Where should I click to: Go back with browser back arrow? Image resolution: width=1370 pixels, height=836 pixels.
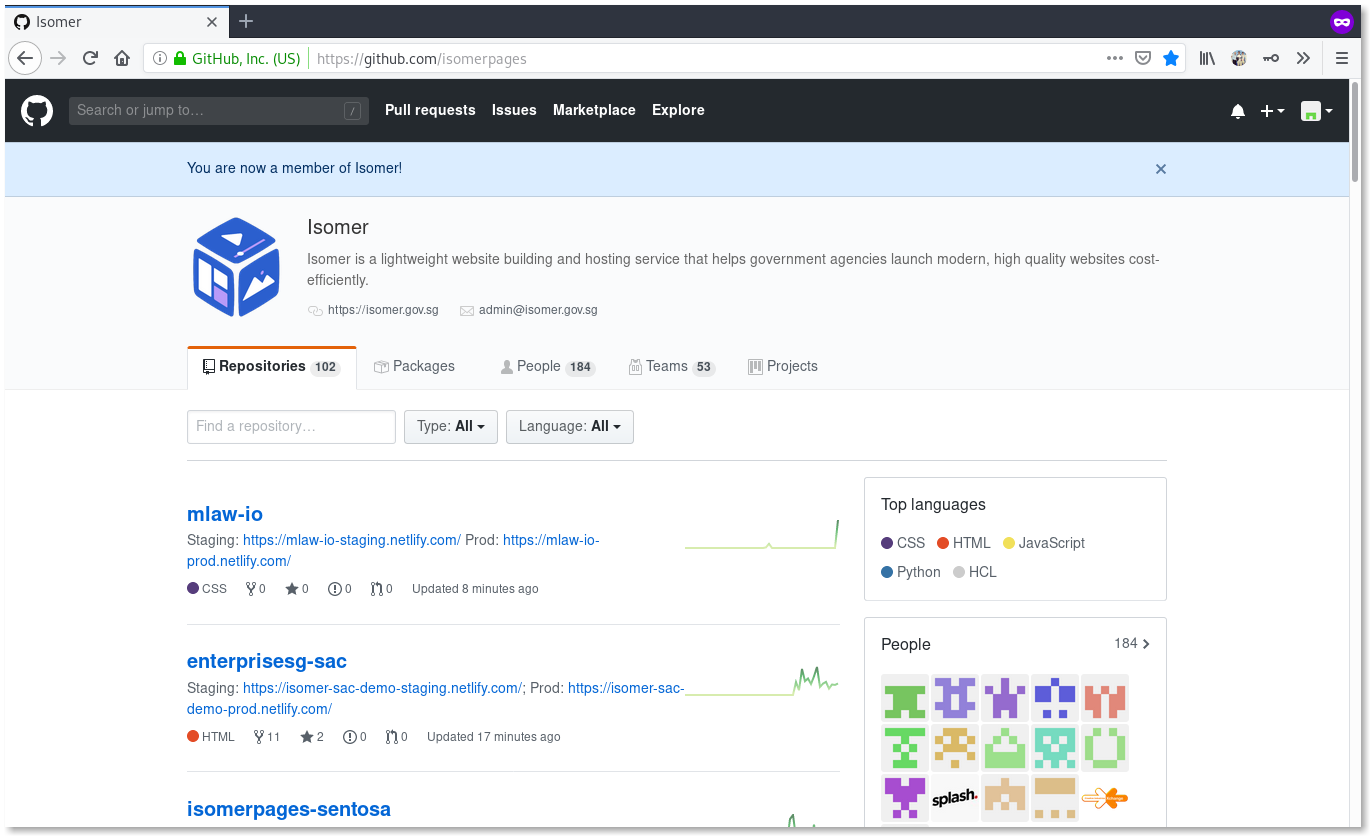tap(26, 58)
